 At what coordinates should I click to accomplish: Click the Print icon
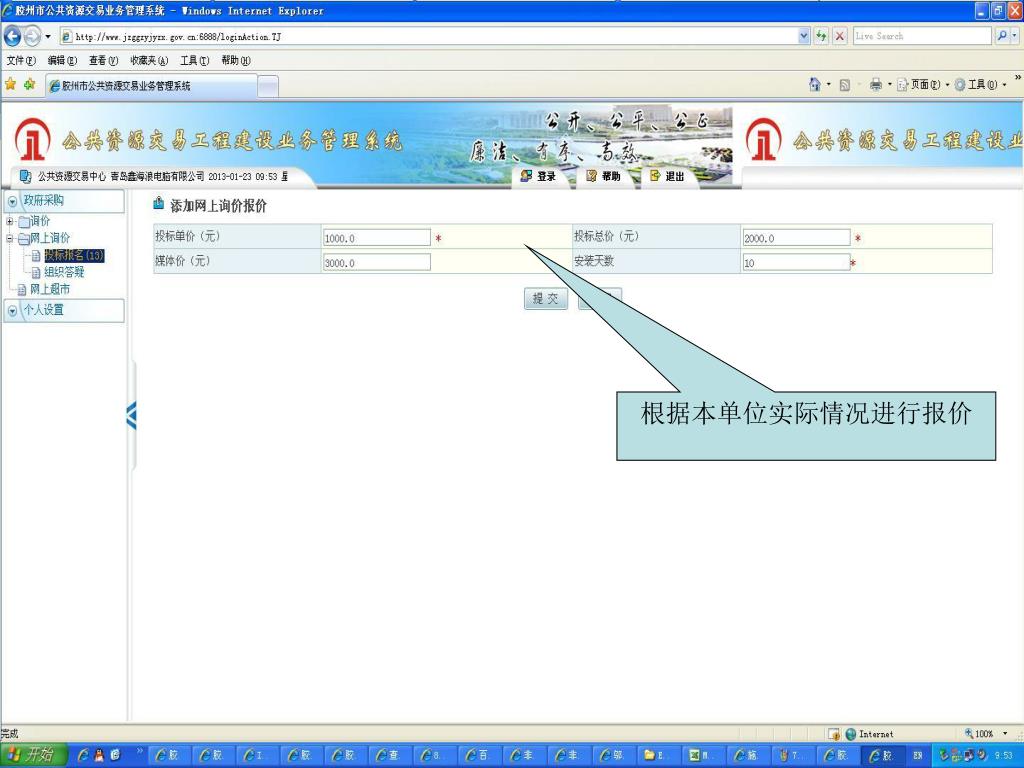click(876, 85)
